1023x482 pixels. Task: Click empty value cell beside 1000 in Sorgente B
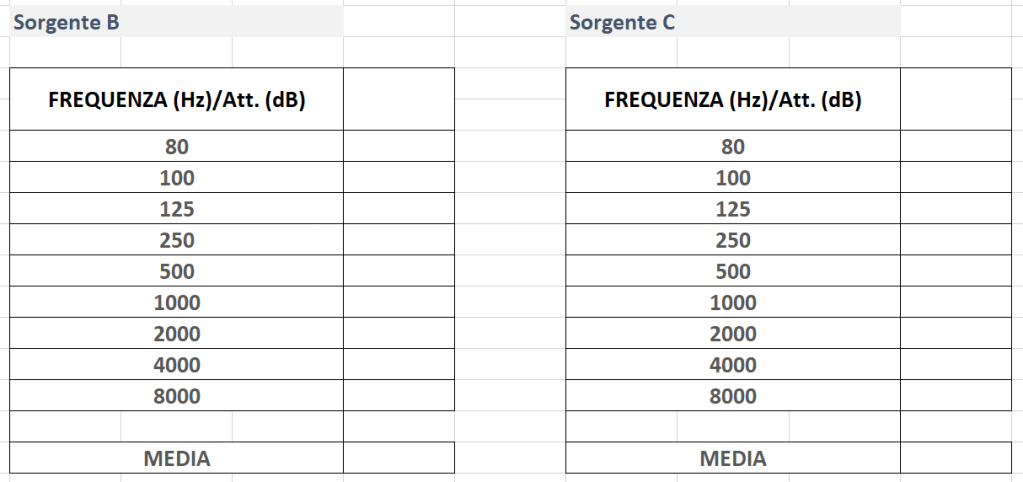(398, 302)
